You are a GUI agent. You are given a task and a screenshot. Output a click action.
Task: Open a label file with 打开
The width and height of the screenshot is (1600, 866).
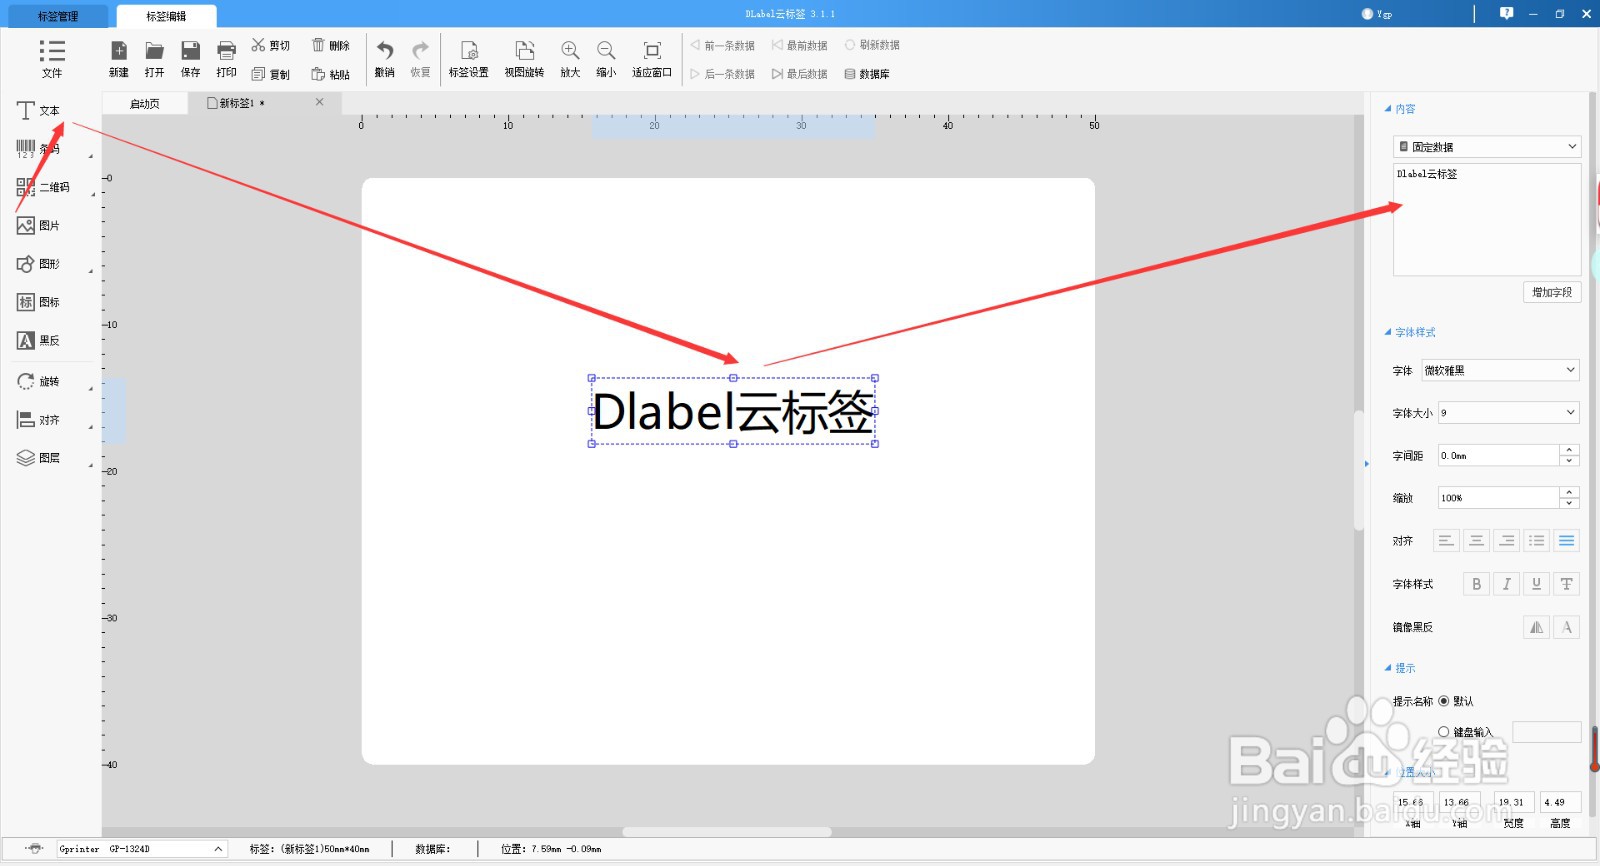pyautogui.click(x=154, y=59)
